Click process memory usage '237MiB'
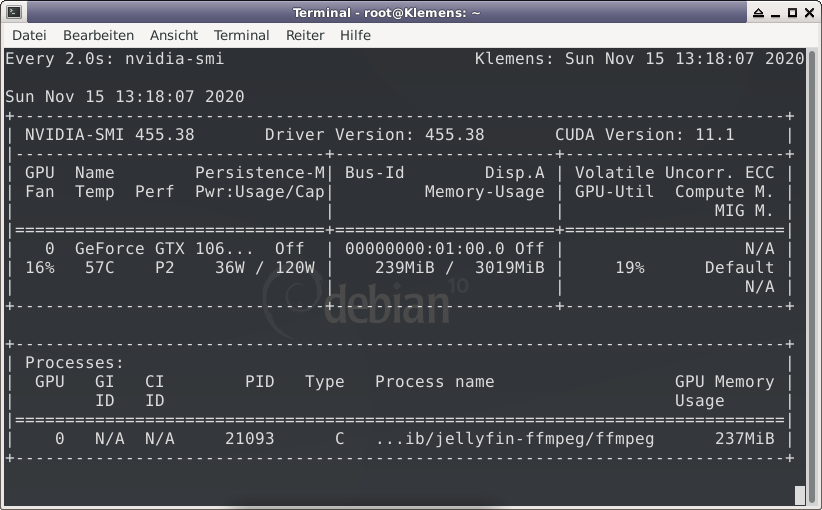The width and height of the screenshot is (822, 510). click(x=744, y=439)
